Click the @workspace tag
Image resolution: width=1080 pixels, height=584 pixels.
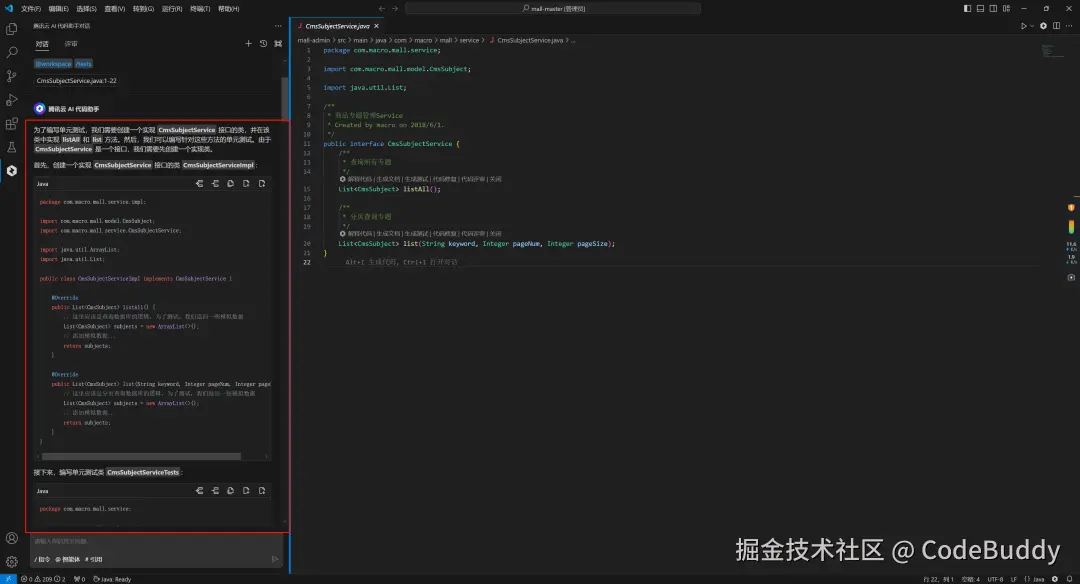coord(53,63)
